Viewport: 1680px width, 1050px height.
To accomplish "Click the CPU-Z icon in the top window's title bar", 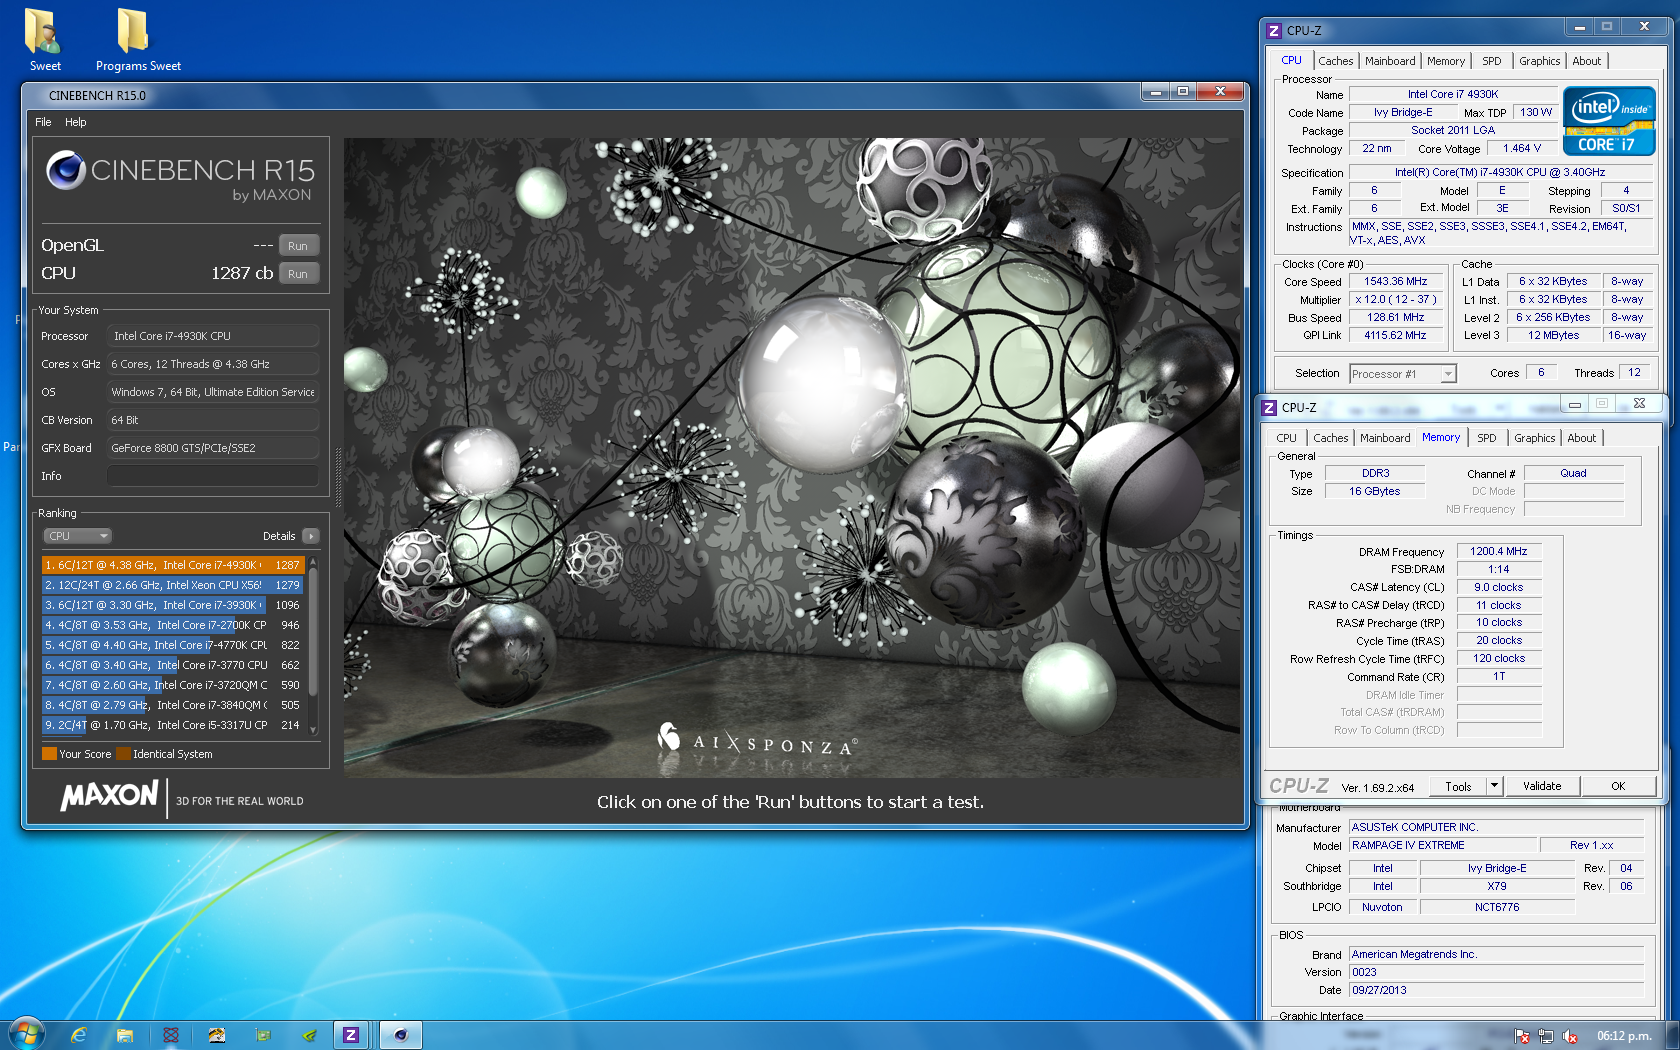I will pyautogui.click(x=1273, y=31).
